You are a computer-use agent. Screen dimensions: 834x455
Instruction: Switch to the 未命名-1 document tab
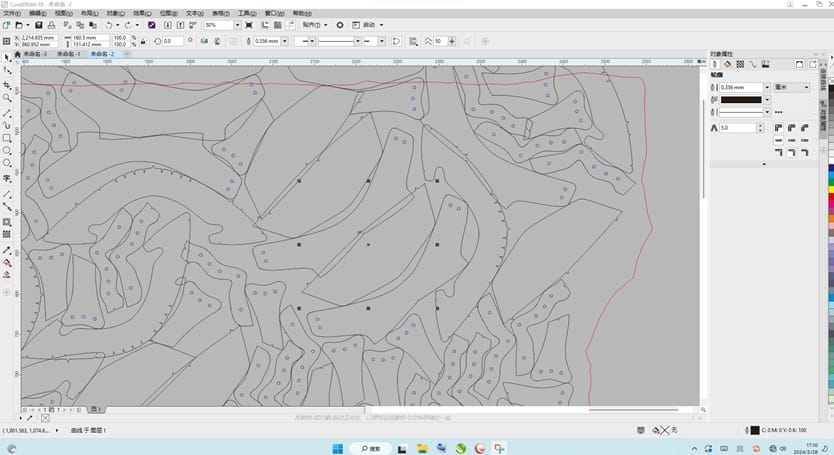pyautogui.click(x=69, y=54)
